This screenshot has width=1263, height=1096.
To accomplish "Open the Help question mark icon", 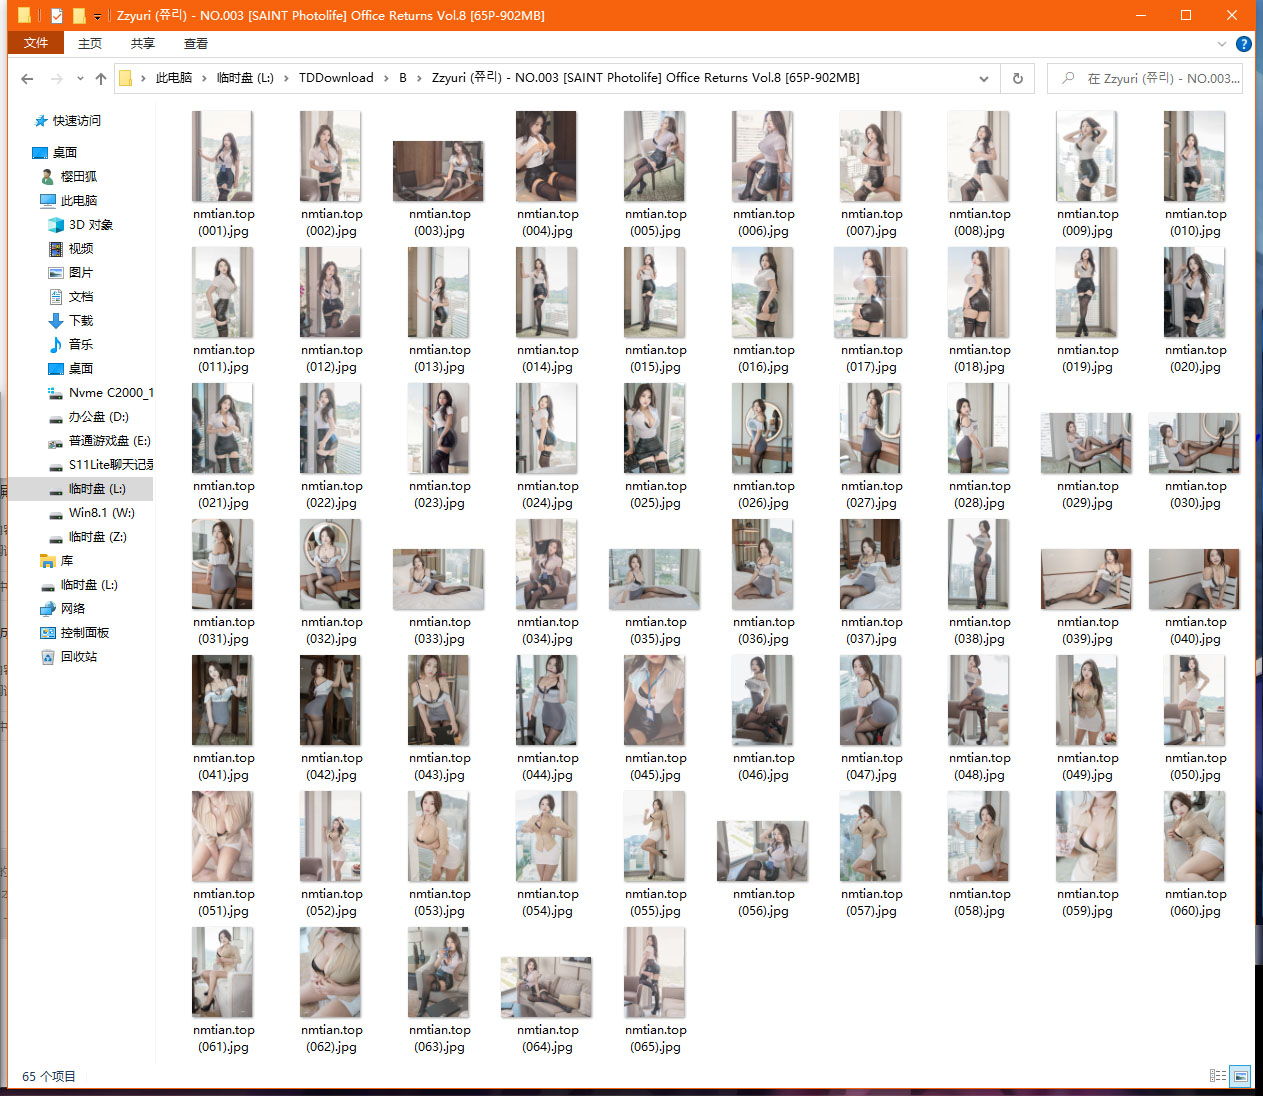I will [x=1243, y=44].
